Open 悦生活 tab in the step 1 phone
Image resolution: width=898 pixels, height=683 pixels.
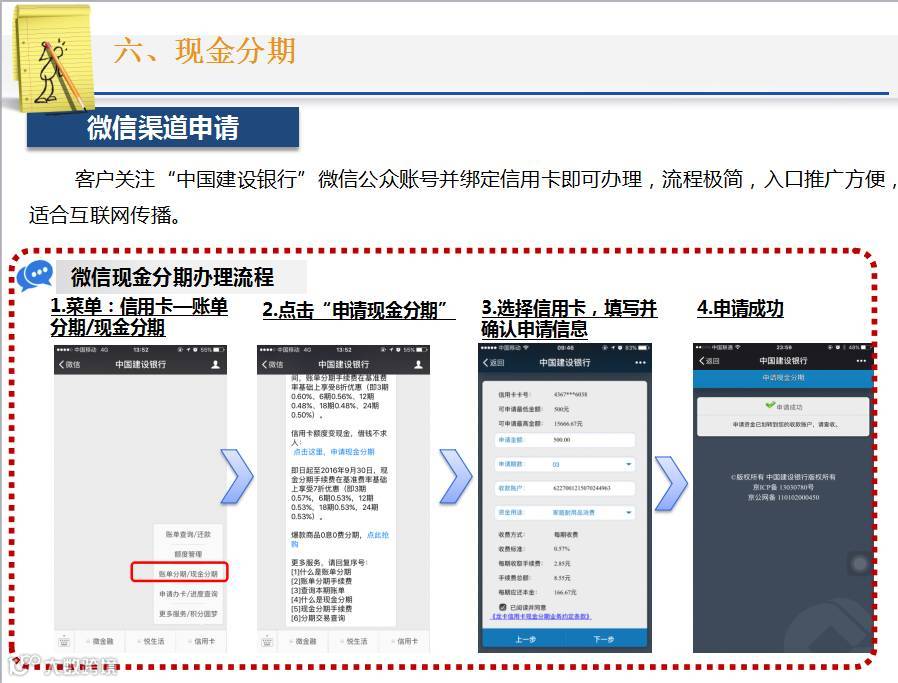(x=151, y=641)
